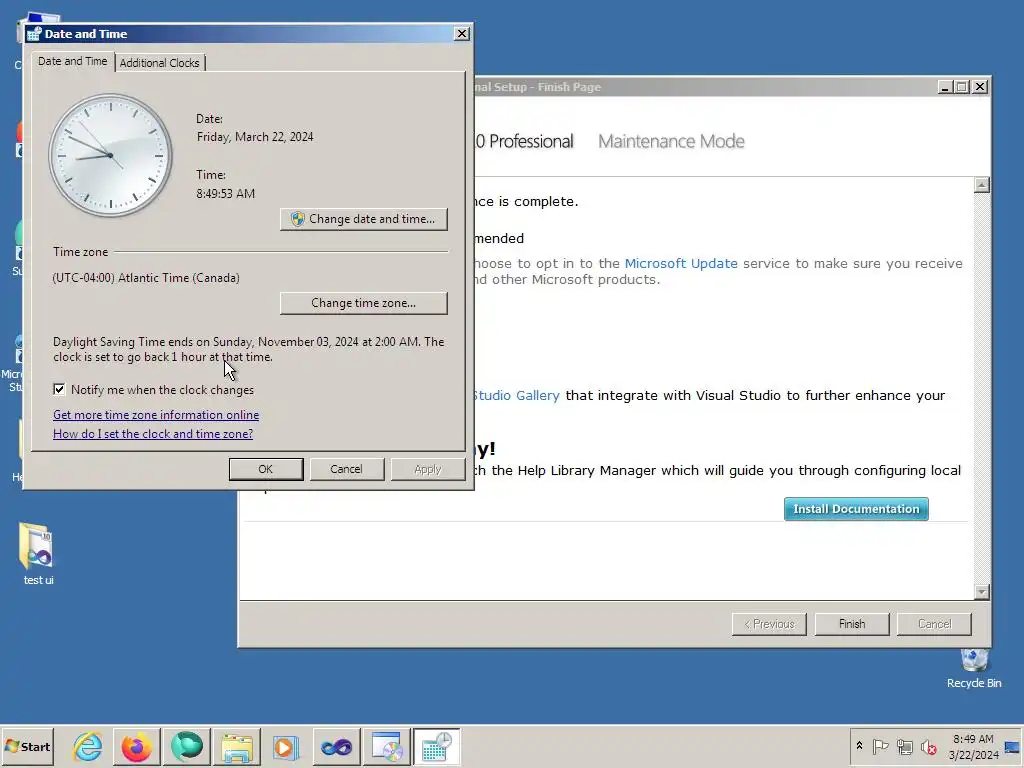The image size is (1024, 768).
Task: Click the Date and Time title bar icon
Action: click(x=35, y=33)
